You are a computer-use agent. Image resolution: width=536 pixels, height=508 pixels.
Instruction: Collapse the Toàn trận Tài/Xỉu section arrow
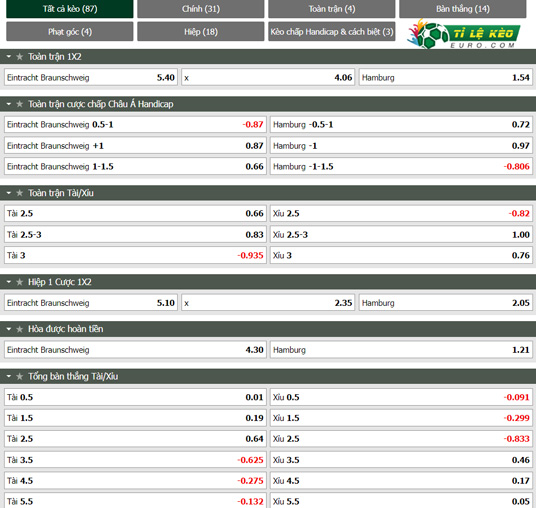pyautogui.click(x=9, y=193)
